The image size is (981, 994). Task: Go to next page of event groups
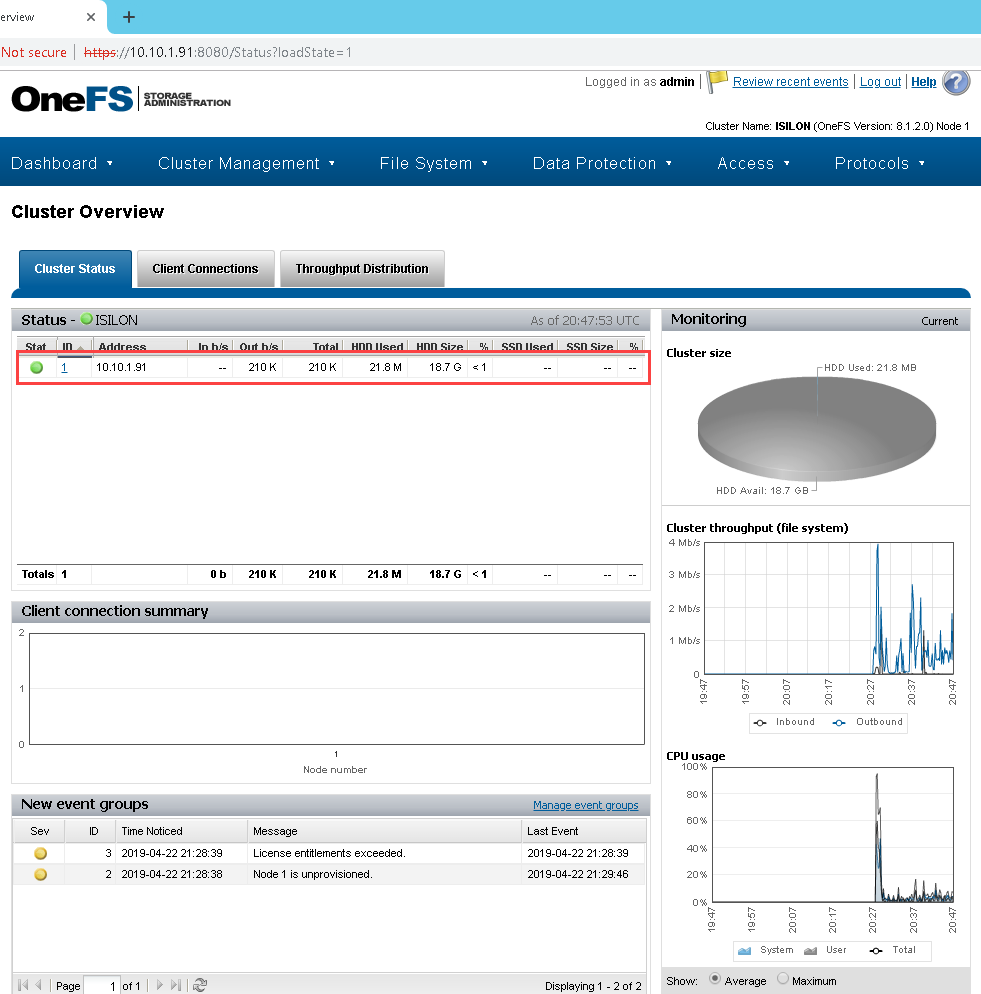click(159, 985)
